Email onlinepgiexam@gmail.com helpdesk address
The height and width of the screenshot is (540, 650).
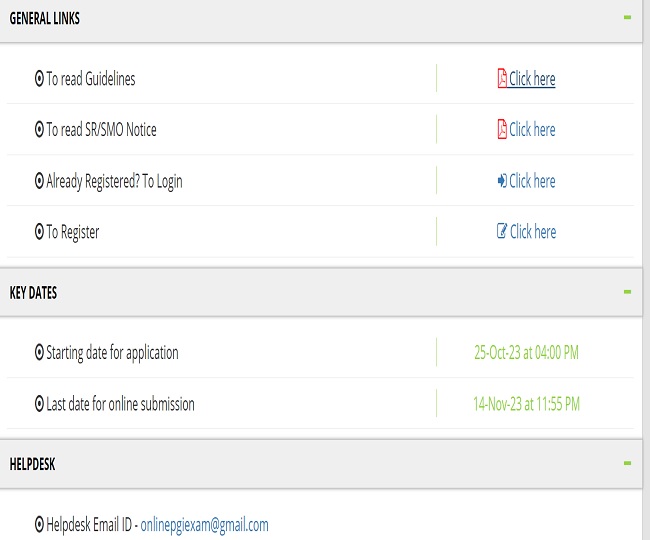(204, 525)
